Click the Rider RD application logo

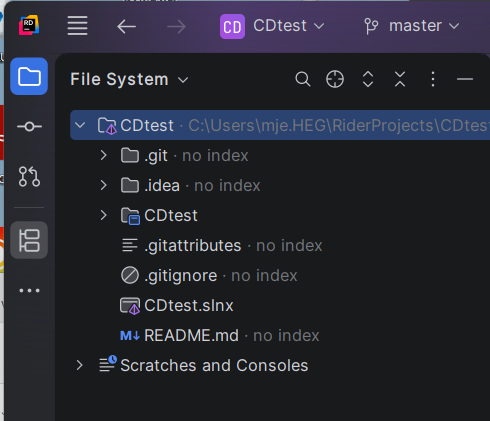pyautogui.click(x=29, y=25)
